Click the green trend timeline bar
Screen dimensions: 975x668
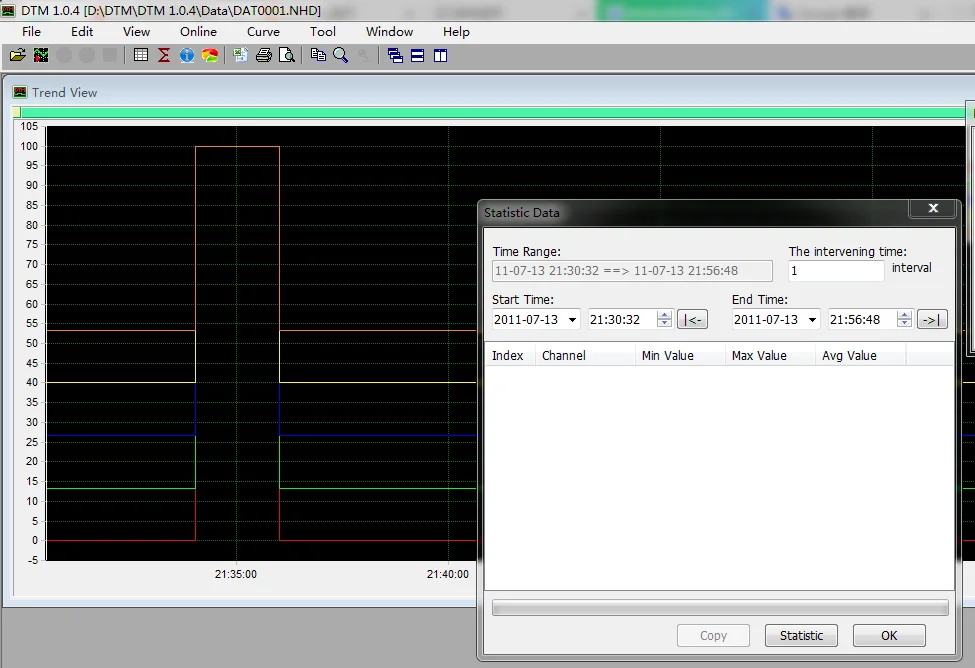pos(492,113)
